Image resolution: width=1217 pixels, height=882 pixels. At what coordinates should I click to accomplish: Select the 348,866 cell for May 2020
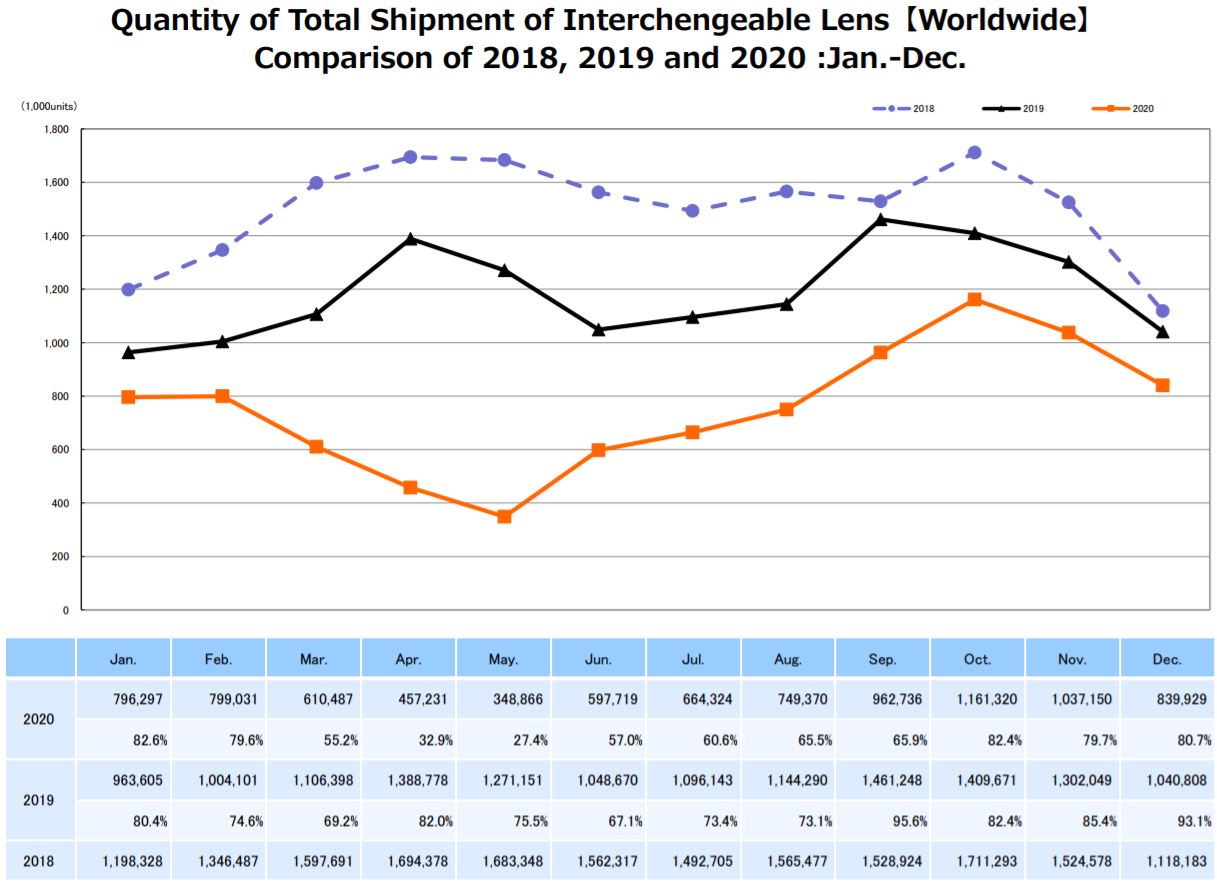click(x=504, y=699)
